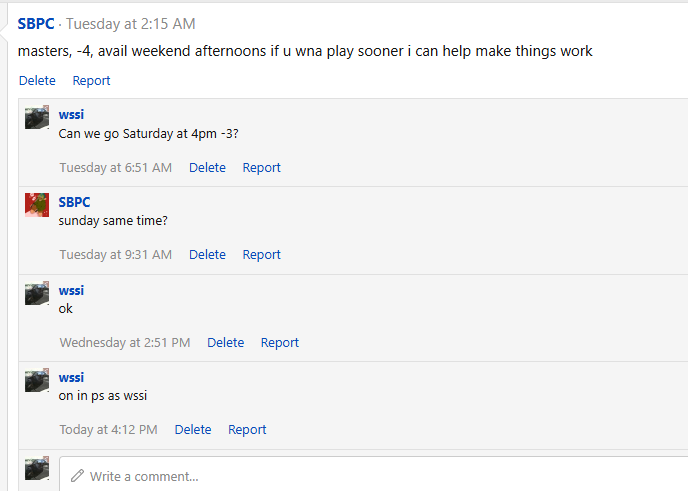The image size is (688, 491).
Task: Open SBPC's profile from post header
Action: pyautogui.click(x=36, y=23)
